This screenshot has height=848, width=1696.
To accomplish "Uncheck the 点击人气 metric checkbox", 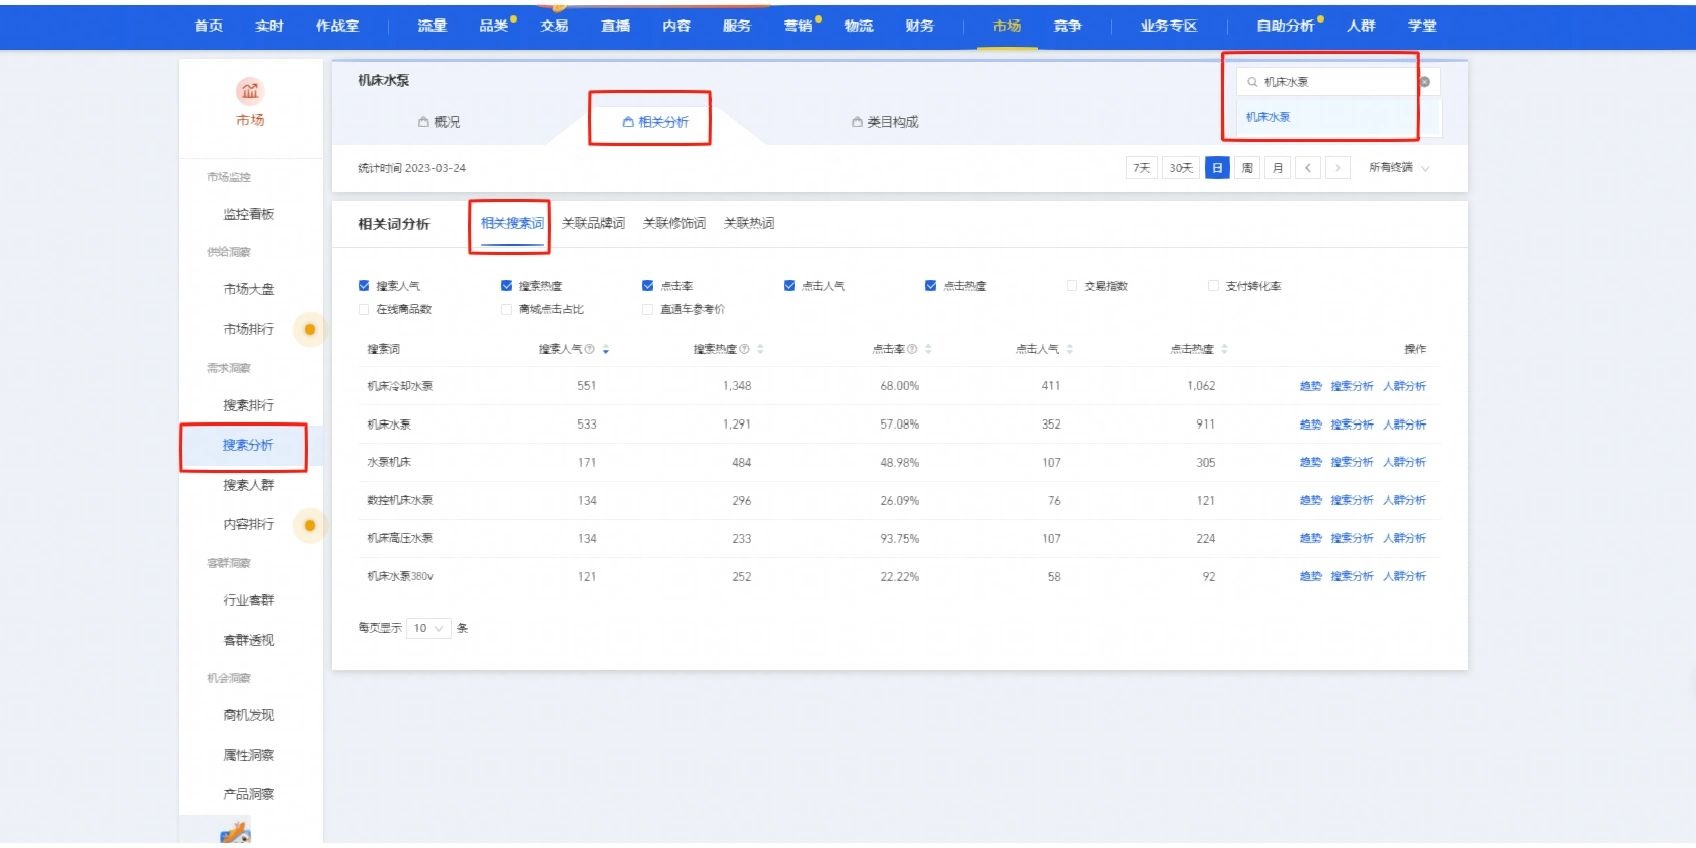I will 790,286.
